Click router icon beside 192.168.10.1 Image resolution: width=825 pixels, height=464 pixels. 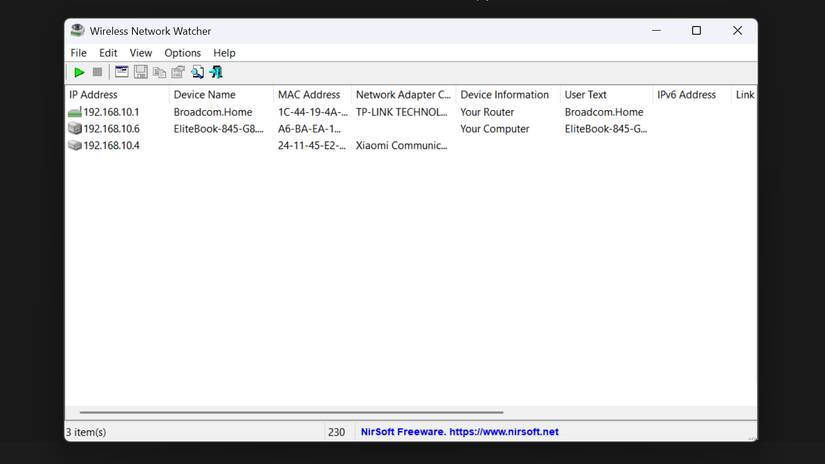tap(75, 112)
